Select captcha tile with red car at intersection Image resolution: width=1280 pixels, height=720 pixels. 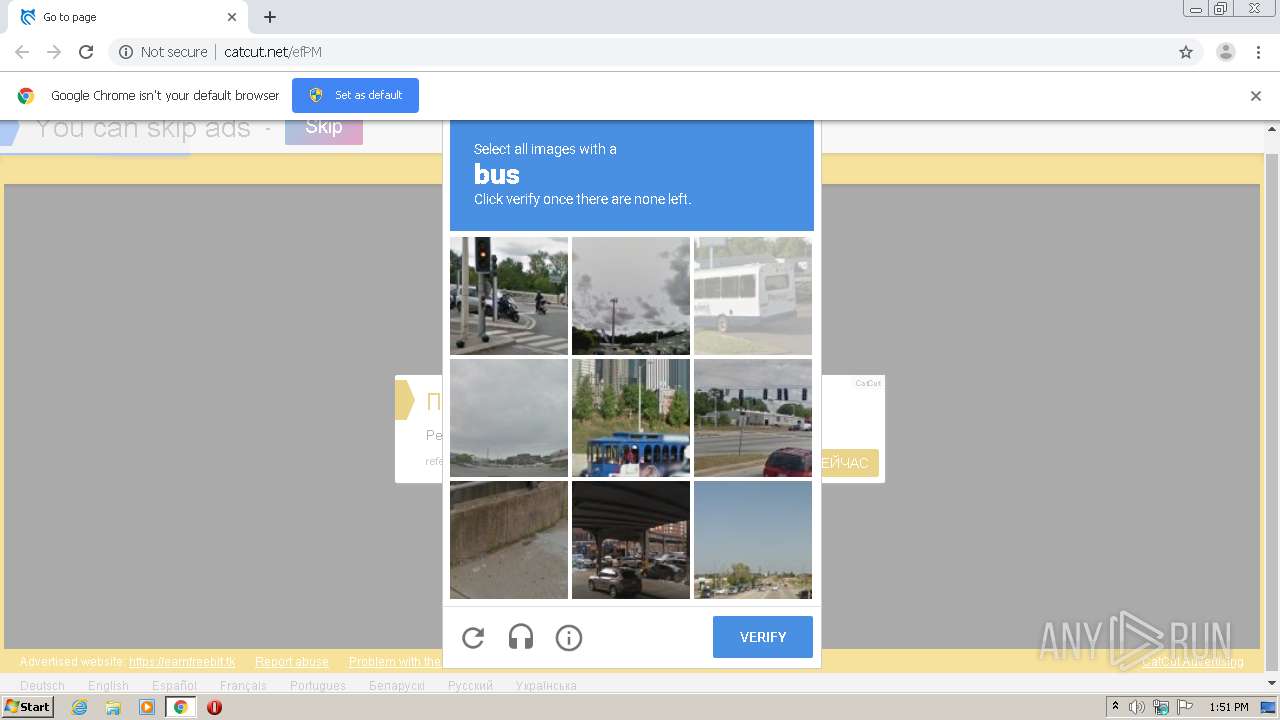click(x=753, y=418)
